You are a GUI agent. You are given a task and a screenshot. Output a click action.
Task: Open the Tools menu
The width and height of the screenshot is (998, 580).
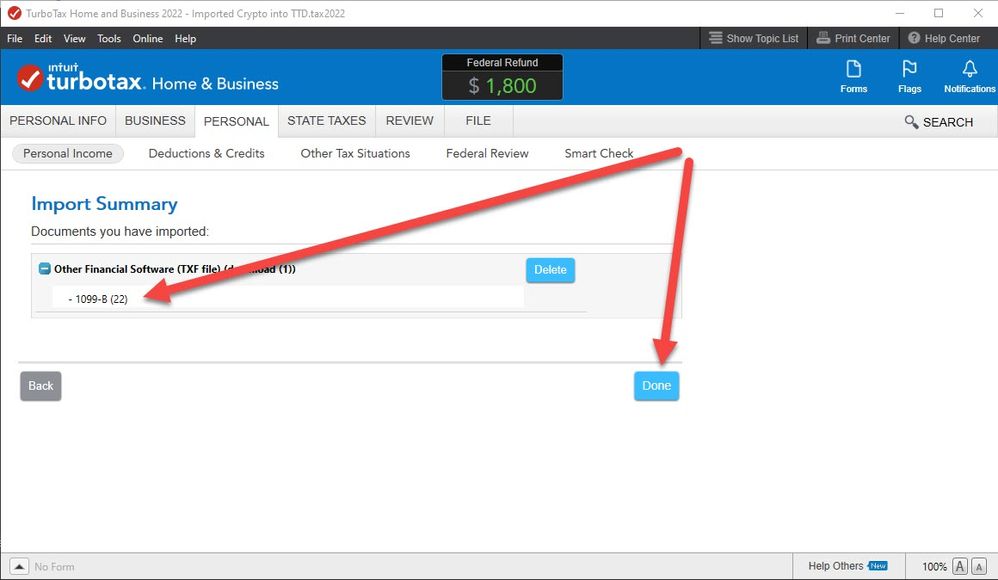pyautogui.click(x=109, y=38)
